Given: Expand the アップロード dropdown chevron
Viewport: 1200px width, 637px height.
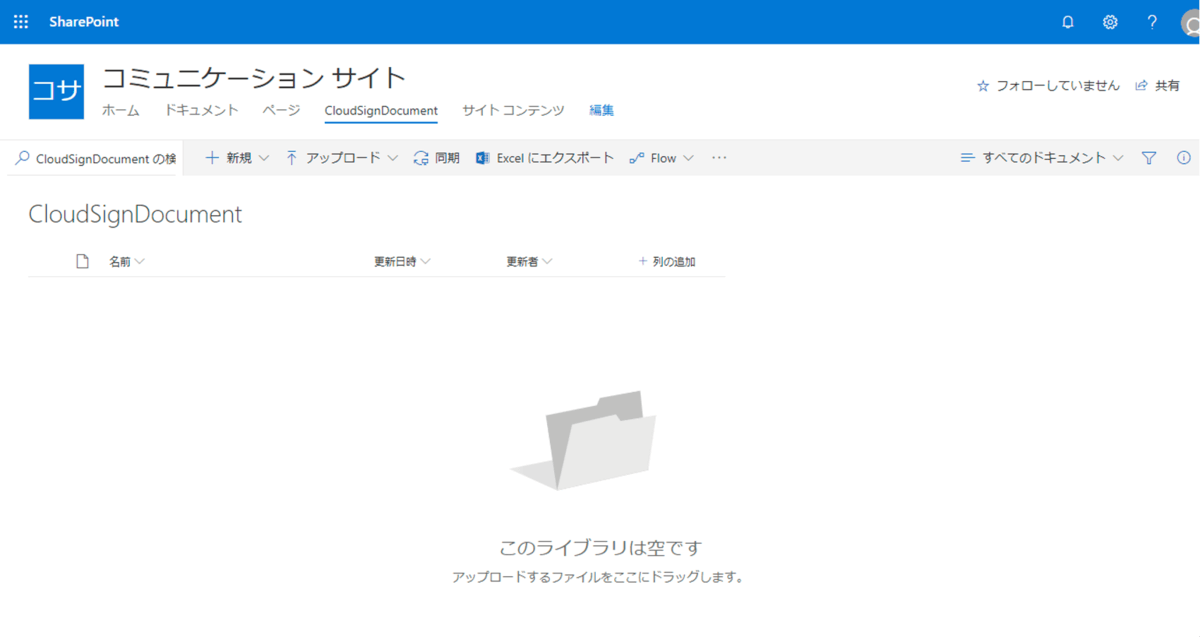Looking at the screenshot, I should 393,158.
